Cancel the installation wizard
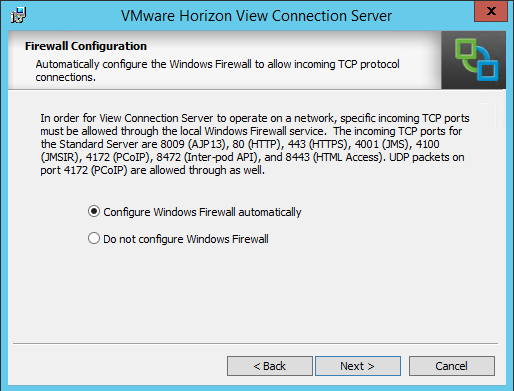Image resolution: width=514 pixels, height=391 pixels. (x=452, y=366)
